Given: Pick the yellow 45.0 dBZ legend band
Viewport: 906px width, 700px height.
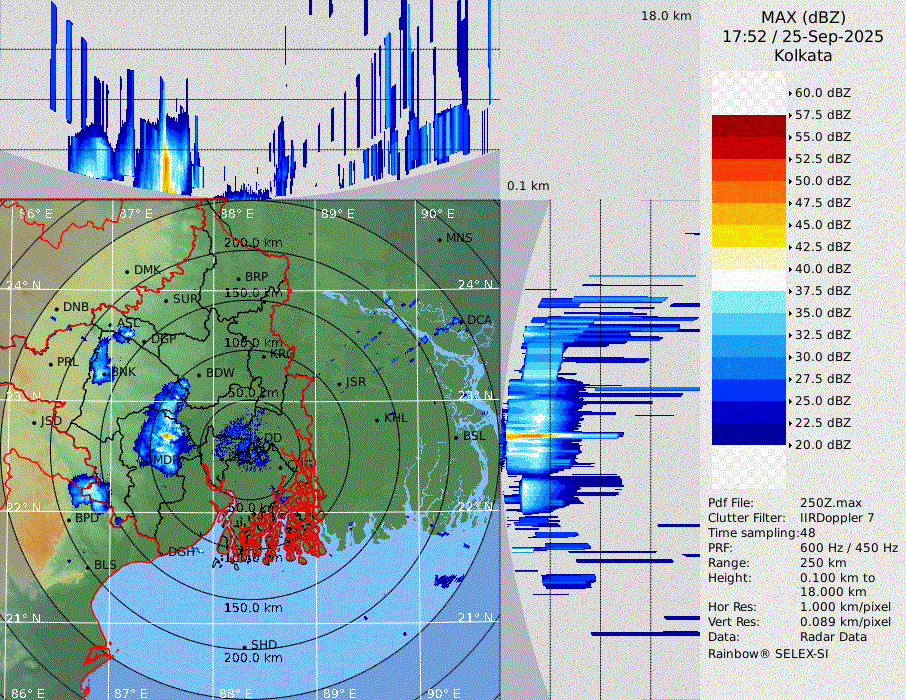Looking at the screenshot, I should pos(748,236).
